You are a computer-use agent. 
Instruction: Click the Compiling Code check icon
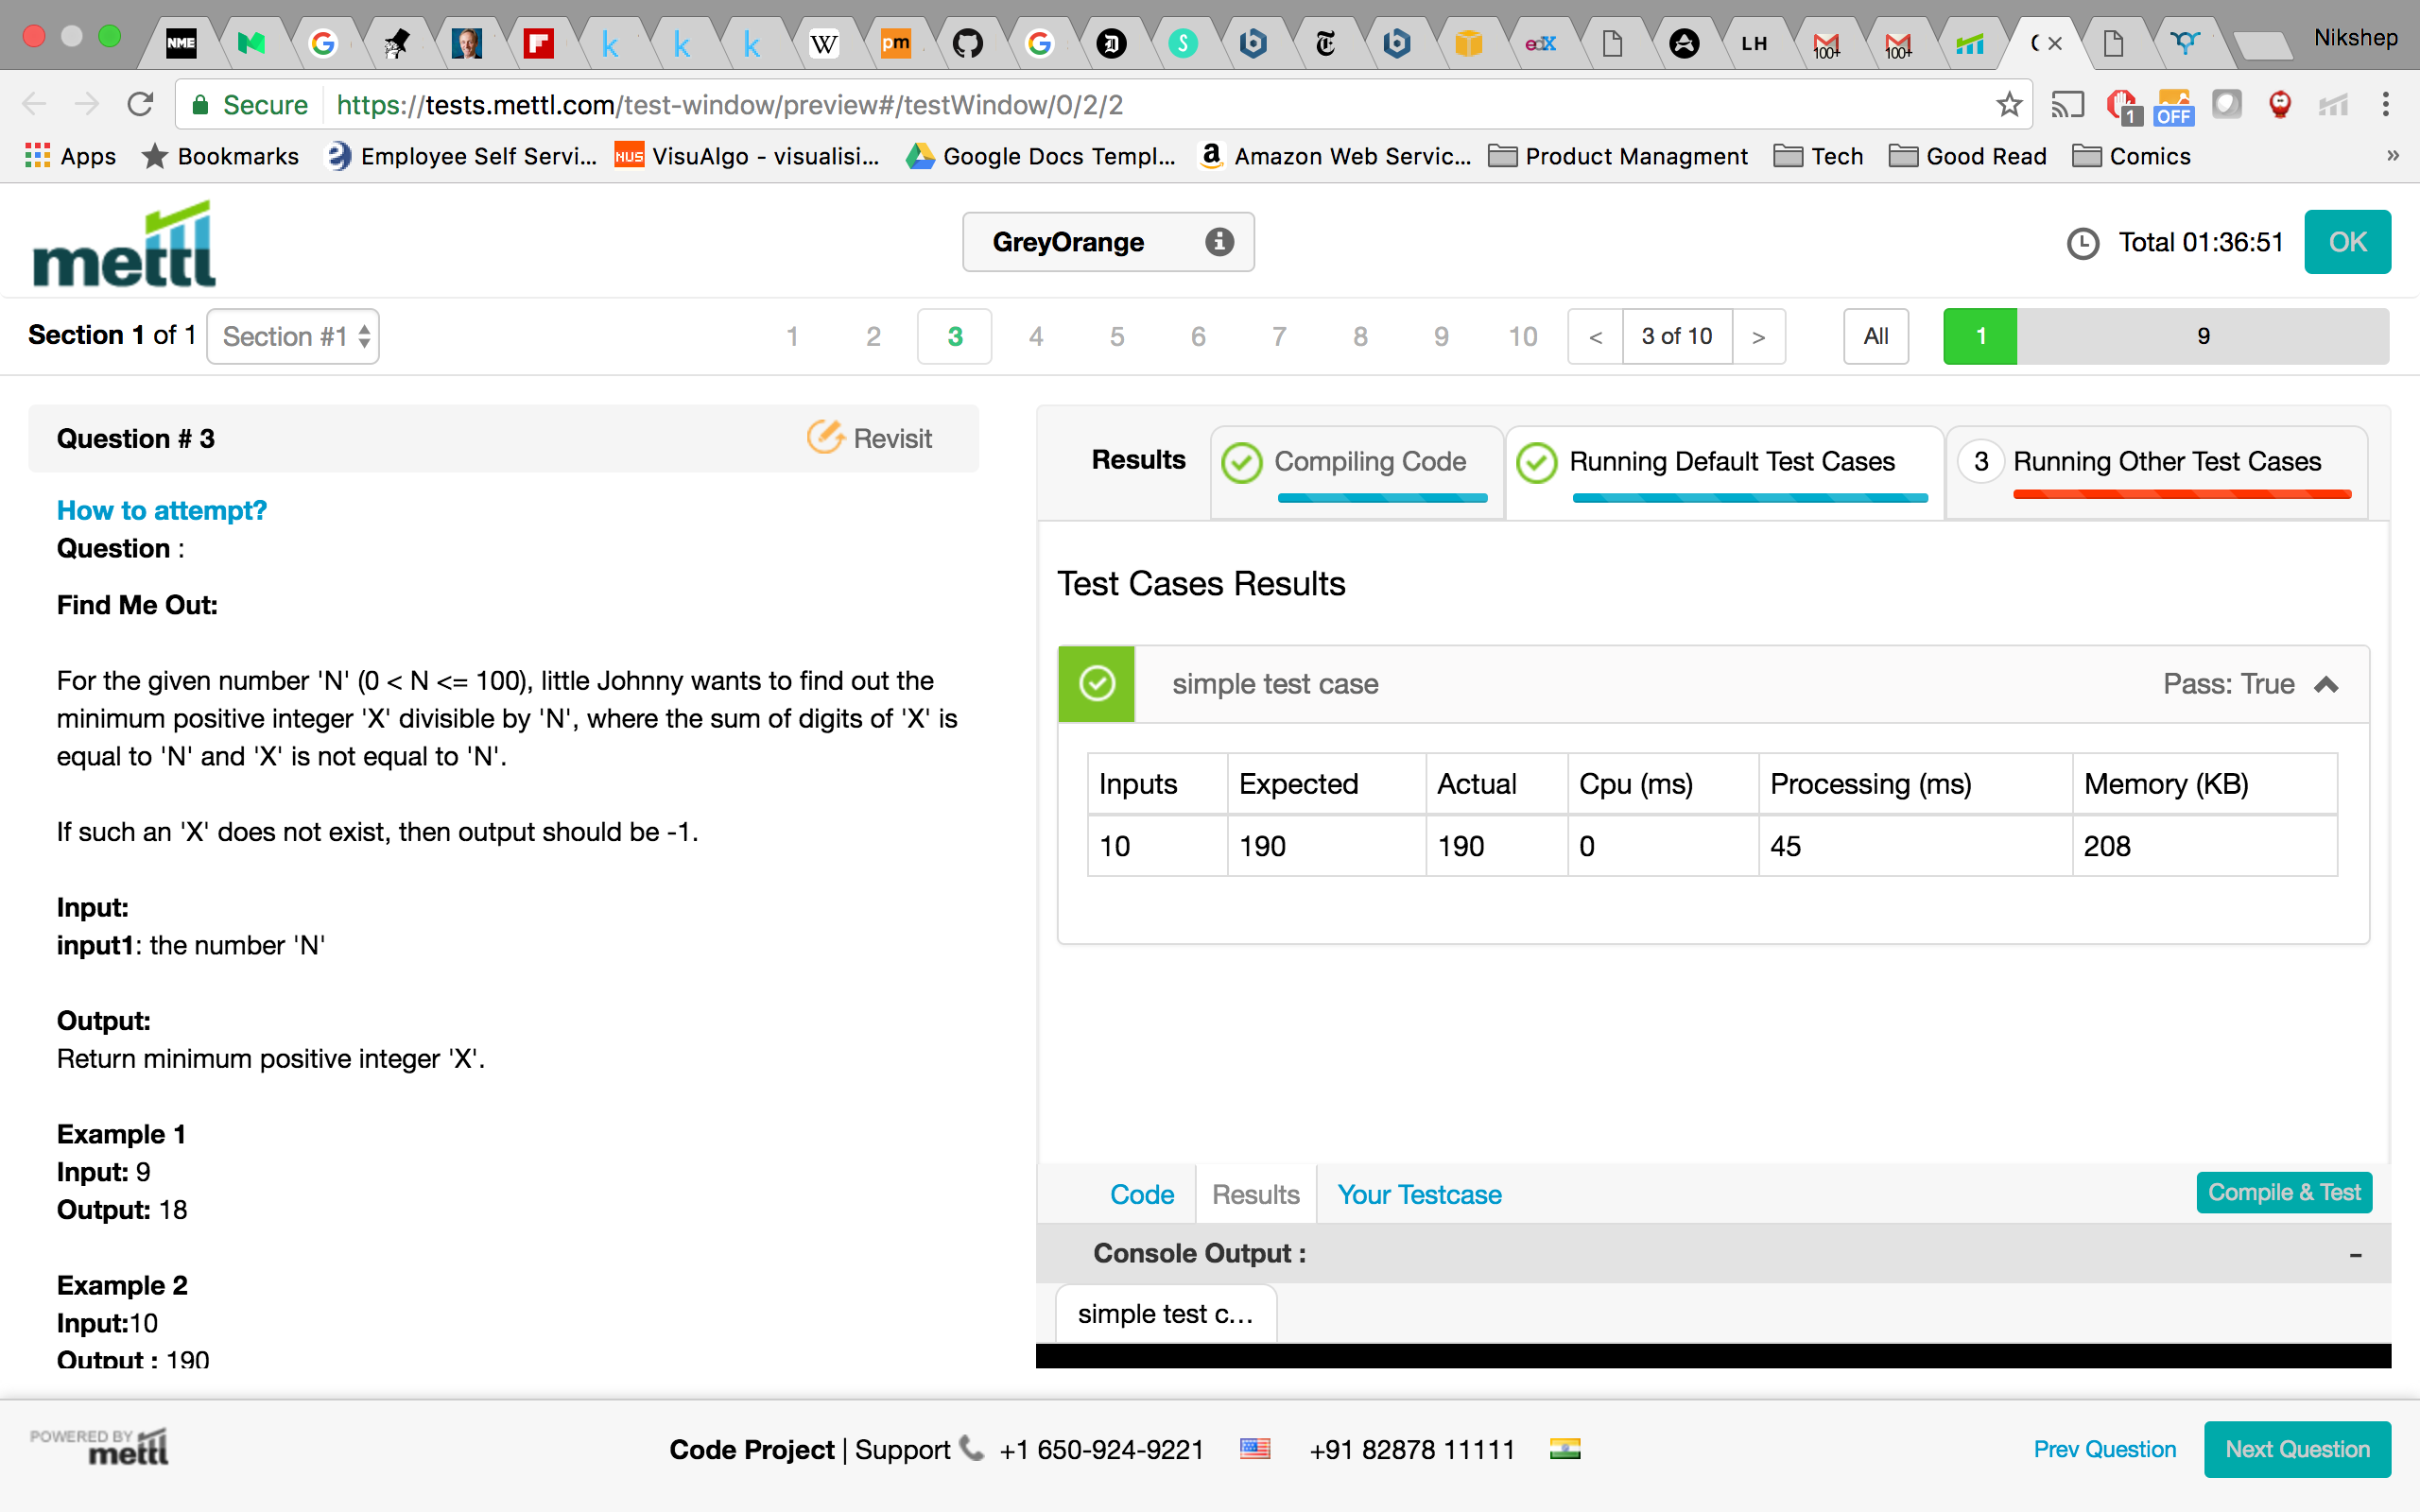click(x=1242, y=462)
